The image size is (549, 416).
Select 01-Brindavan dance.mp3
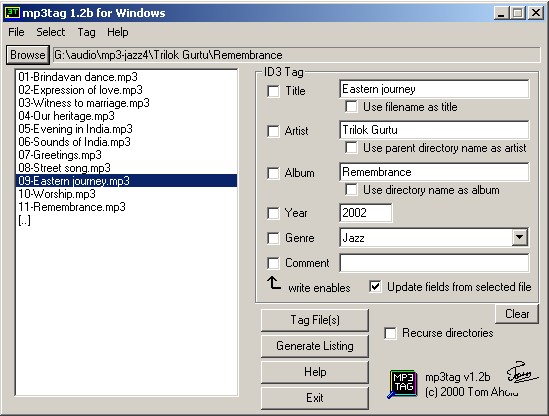pyautogui.click(x=126, y=77)
